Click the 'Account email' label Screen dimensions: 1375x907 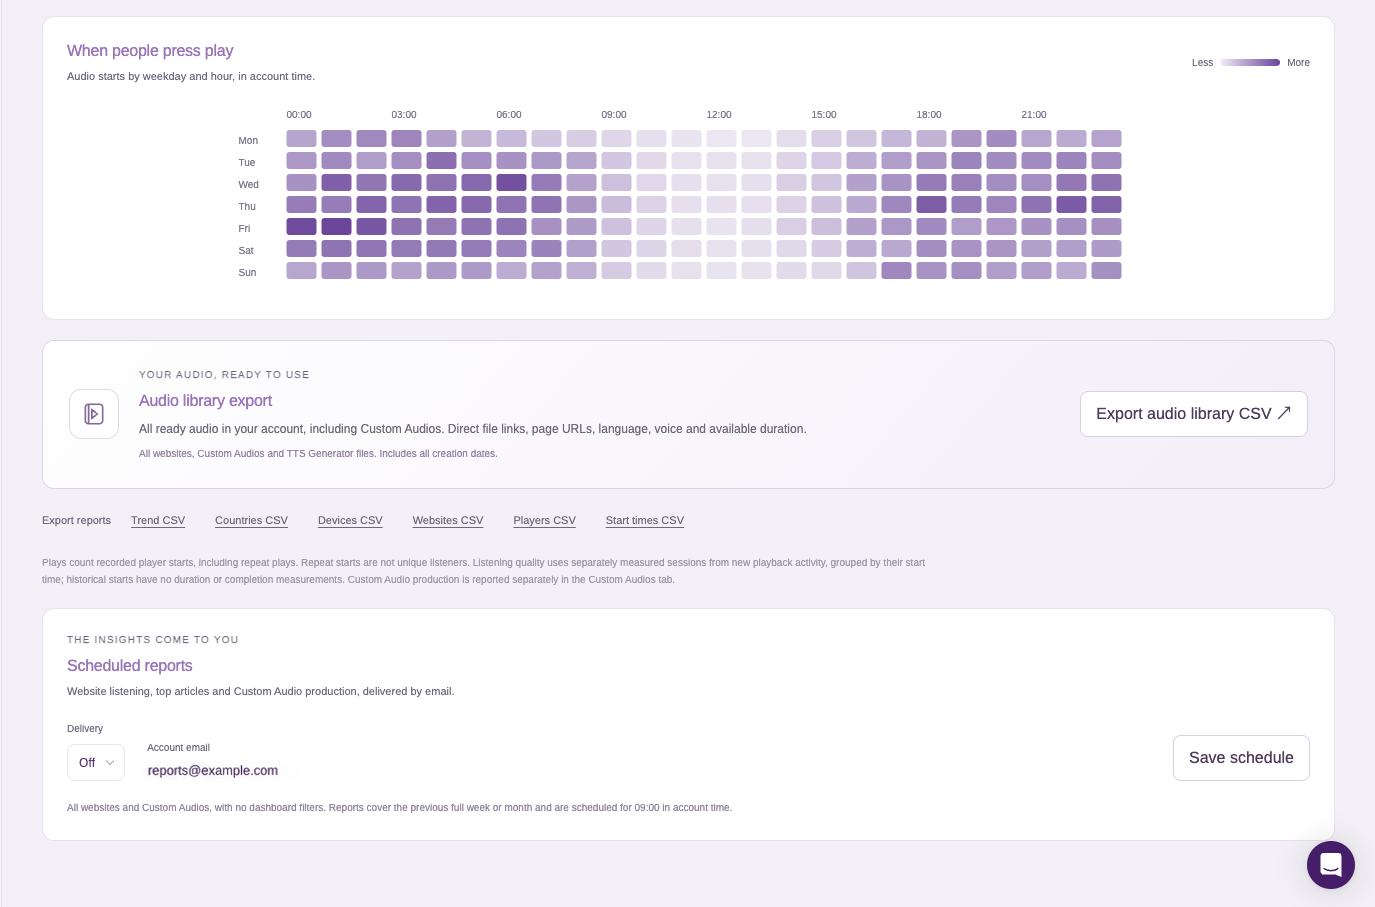[x=178, y=748]
